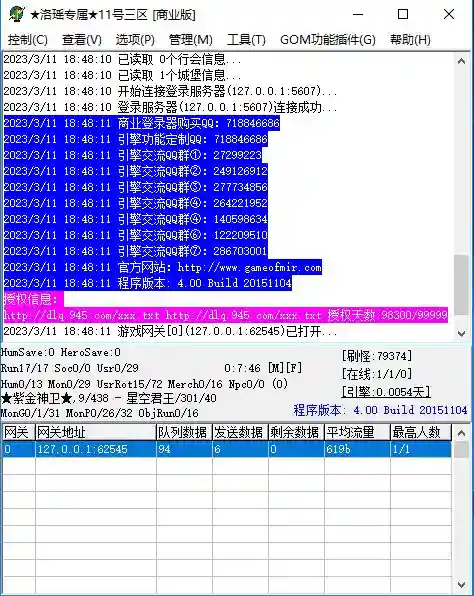Click the log line 引擎功能定制QQ

coord(136,139)
